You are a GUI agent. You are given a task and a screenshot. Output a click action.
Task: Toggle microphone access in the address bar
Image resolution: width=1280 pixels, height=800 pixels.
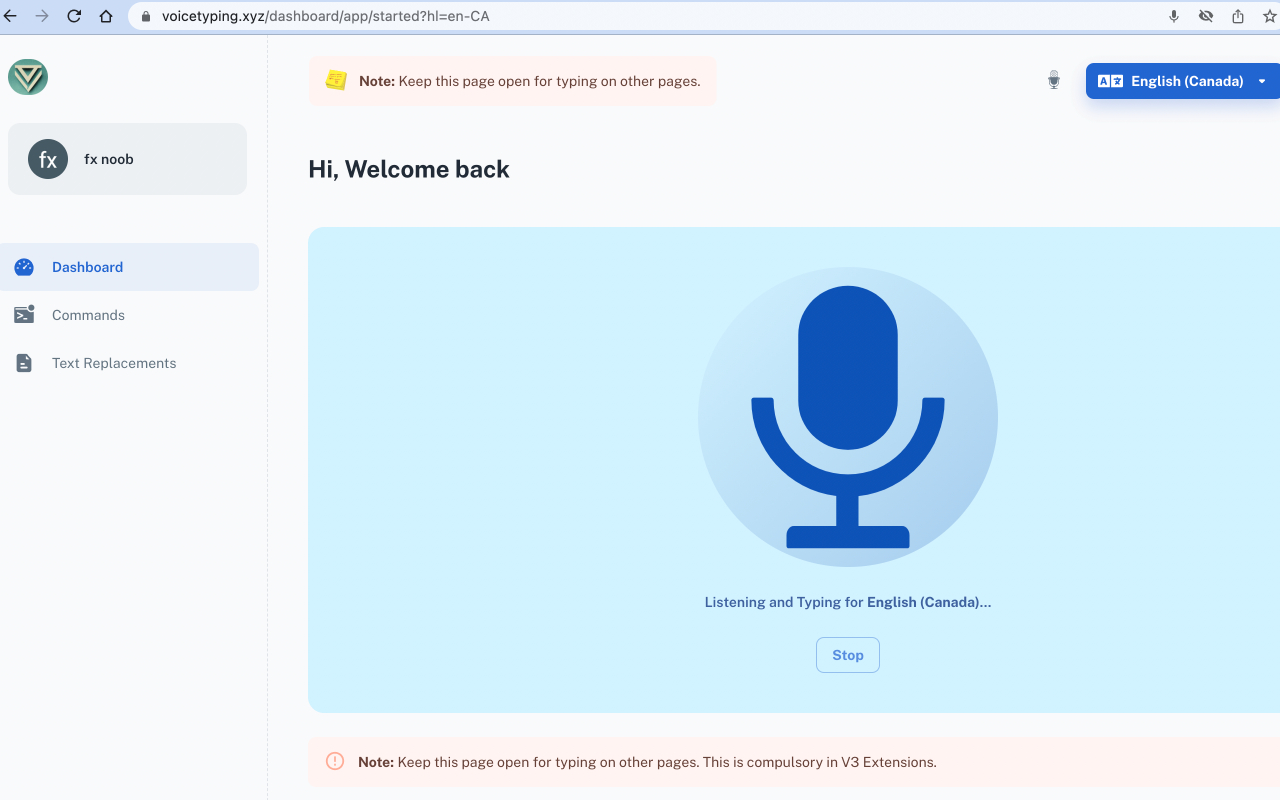tap(1173, 16)
